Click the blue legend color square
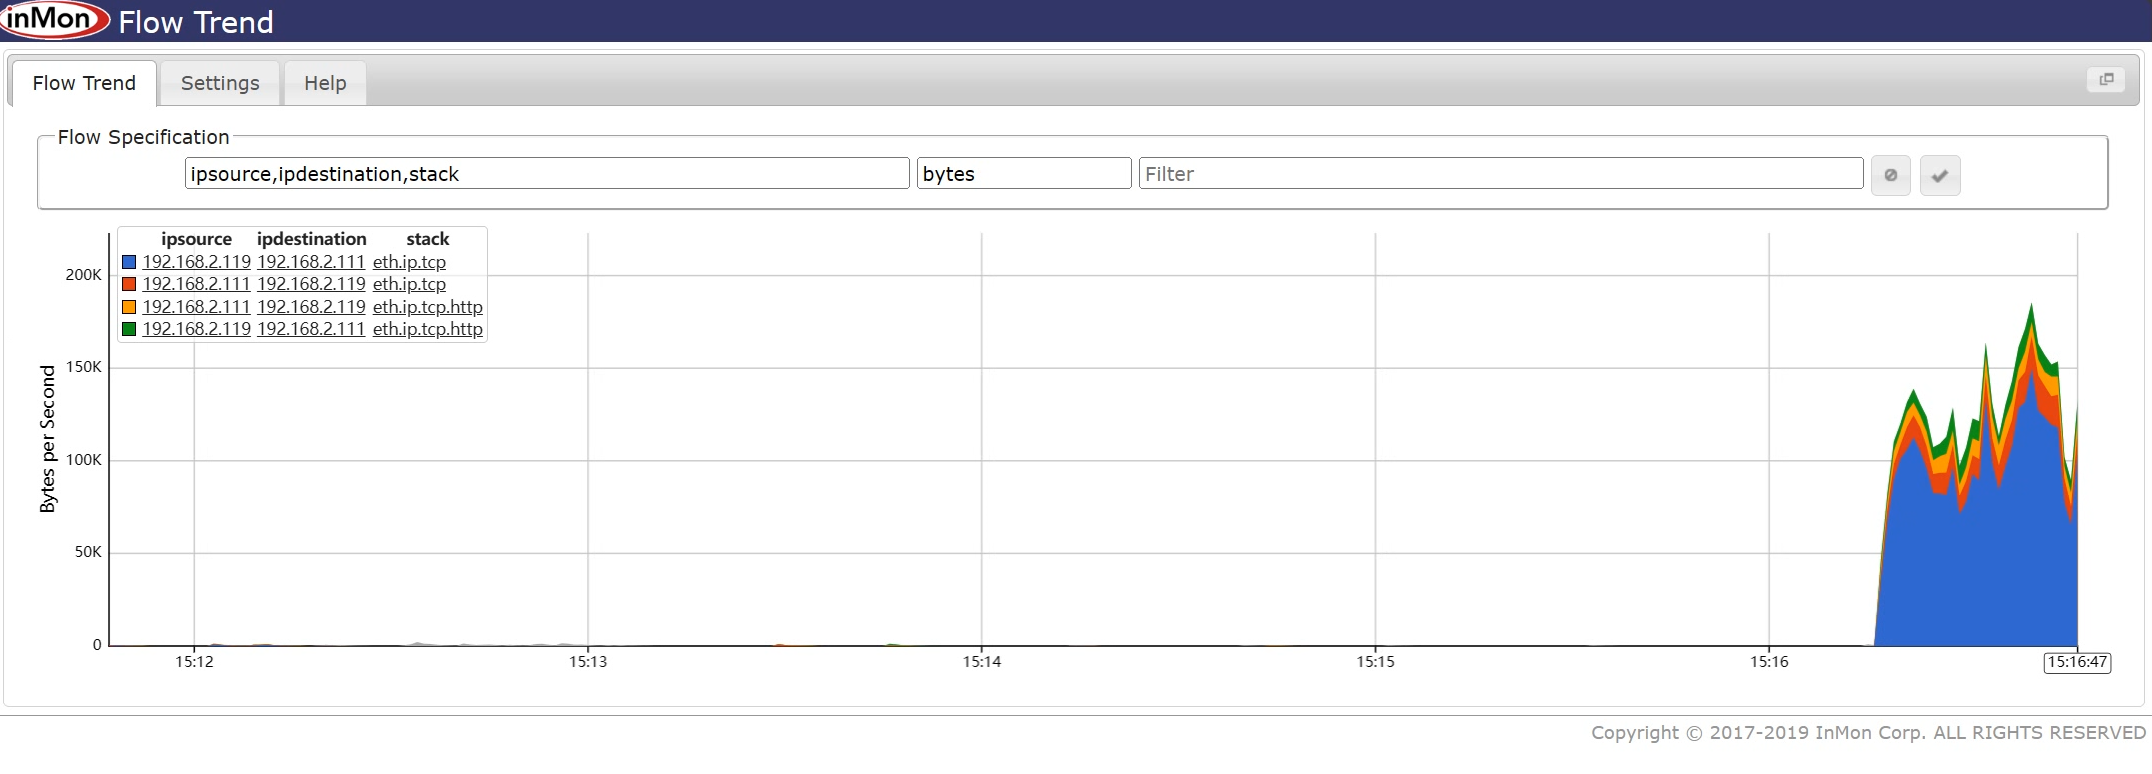Viewport: 2152px width, 774px height. point(129,262)
